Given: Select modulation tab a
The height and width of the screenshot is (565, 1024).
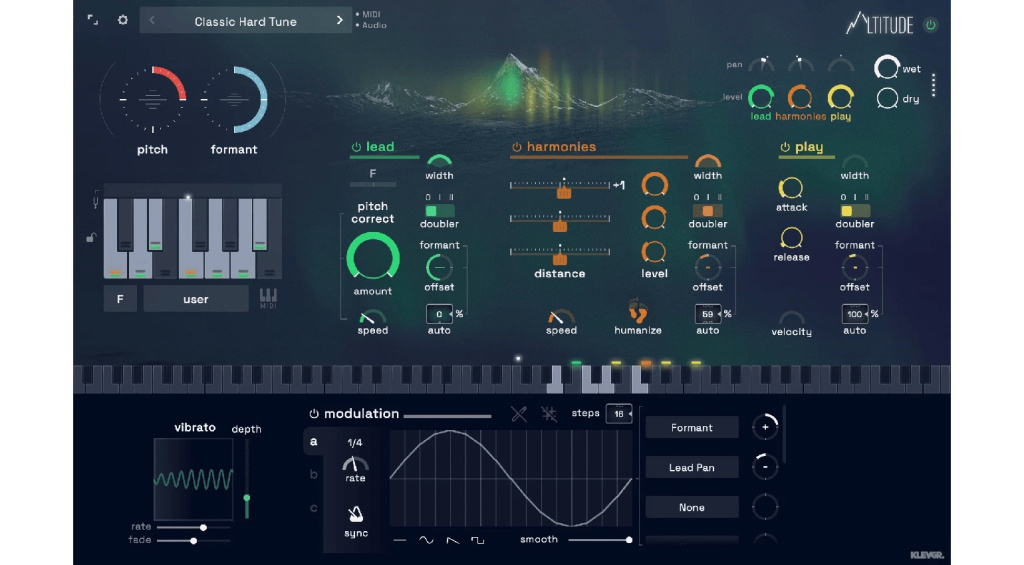Looking at the screenshot, I should click(314, 442).
